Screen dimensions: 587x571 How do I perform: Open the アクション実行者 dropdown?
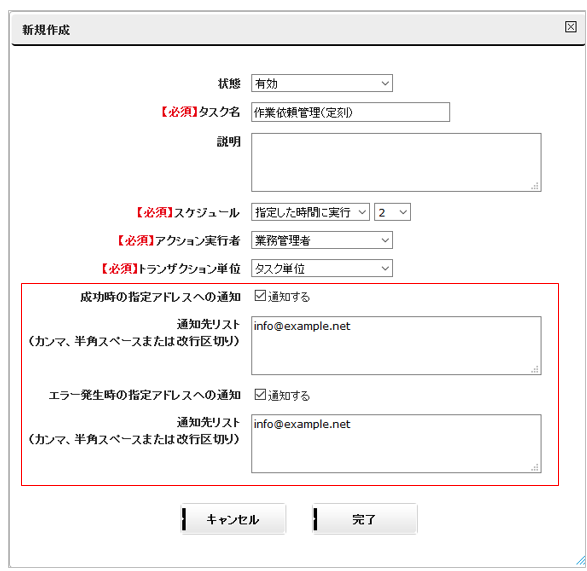click(322, 240)
